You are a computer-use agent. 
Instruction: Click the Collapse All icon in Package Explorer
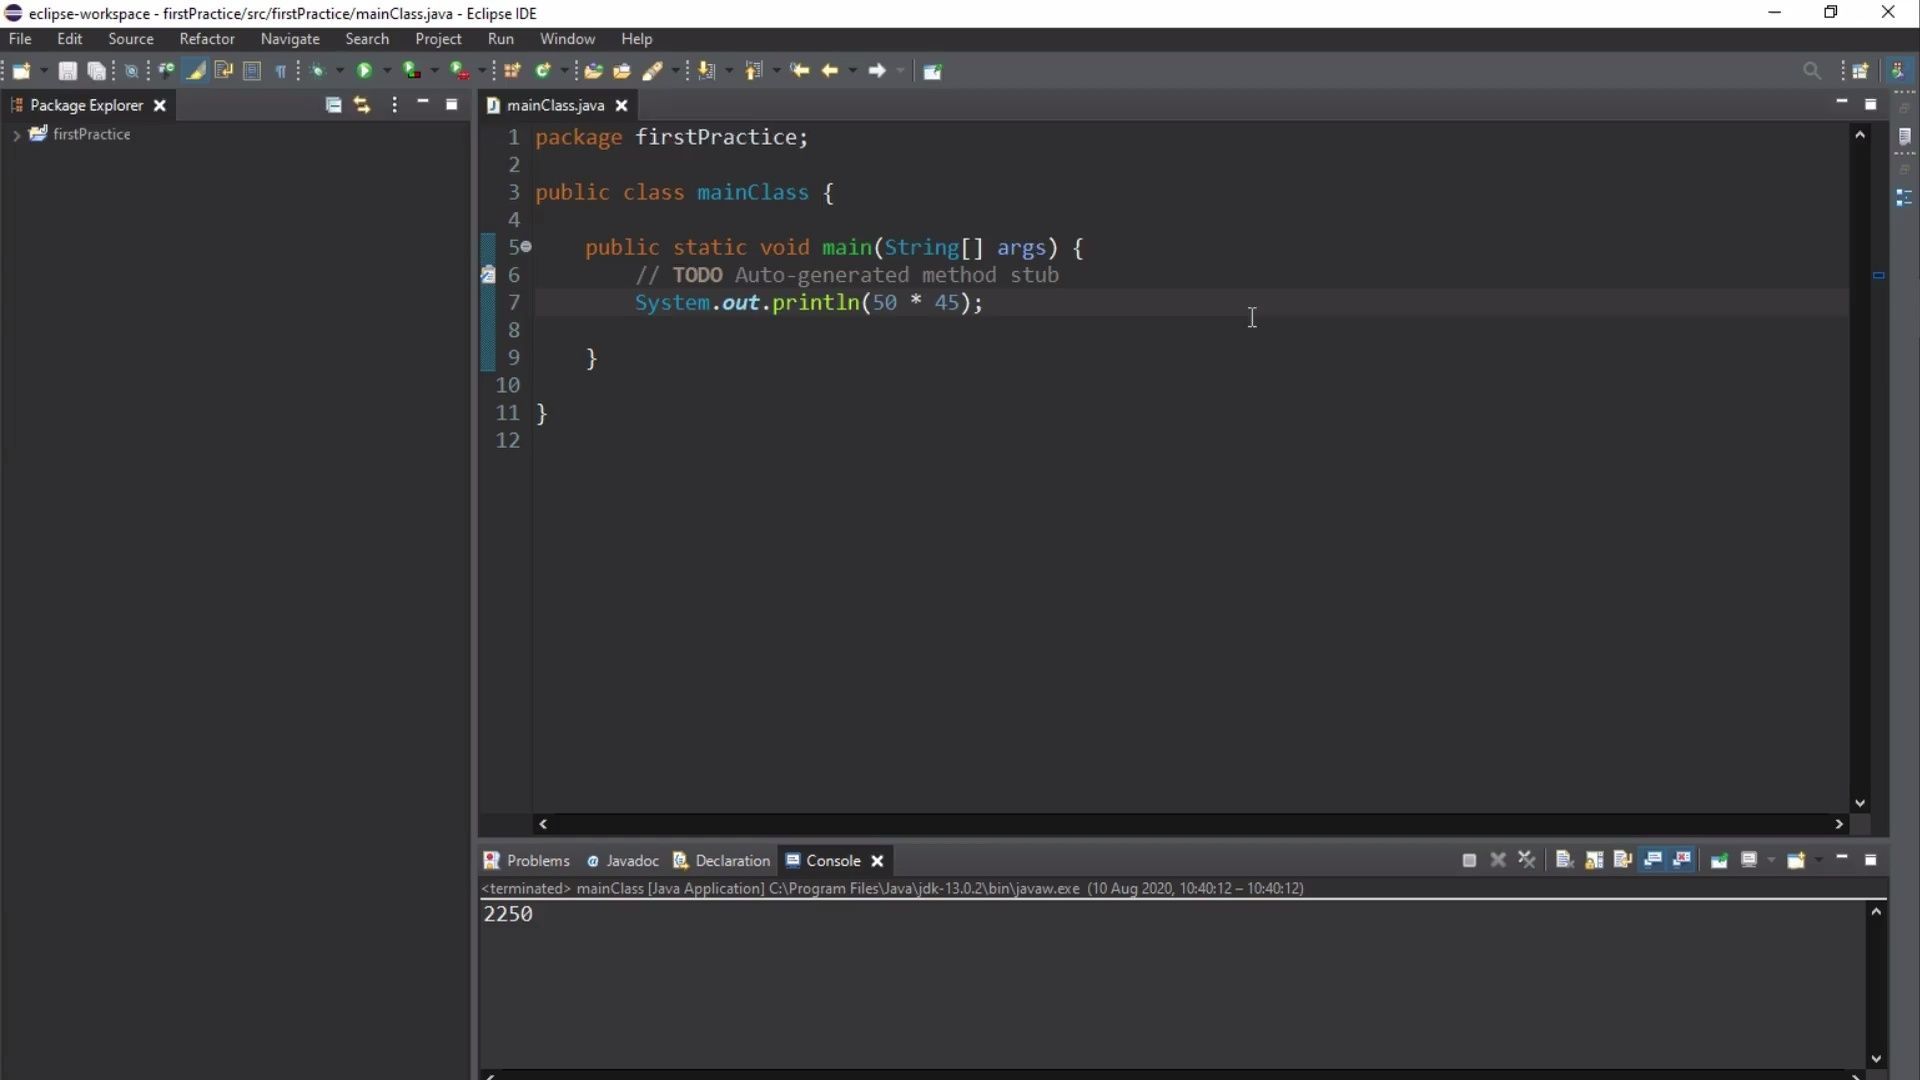point(333,105)
